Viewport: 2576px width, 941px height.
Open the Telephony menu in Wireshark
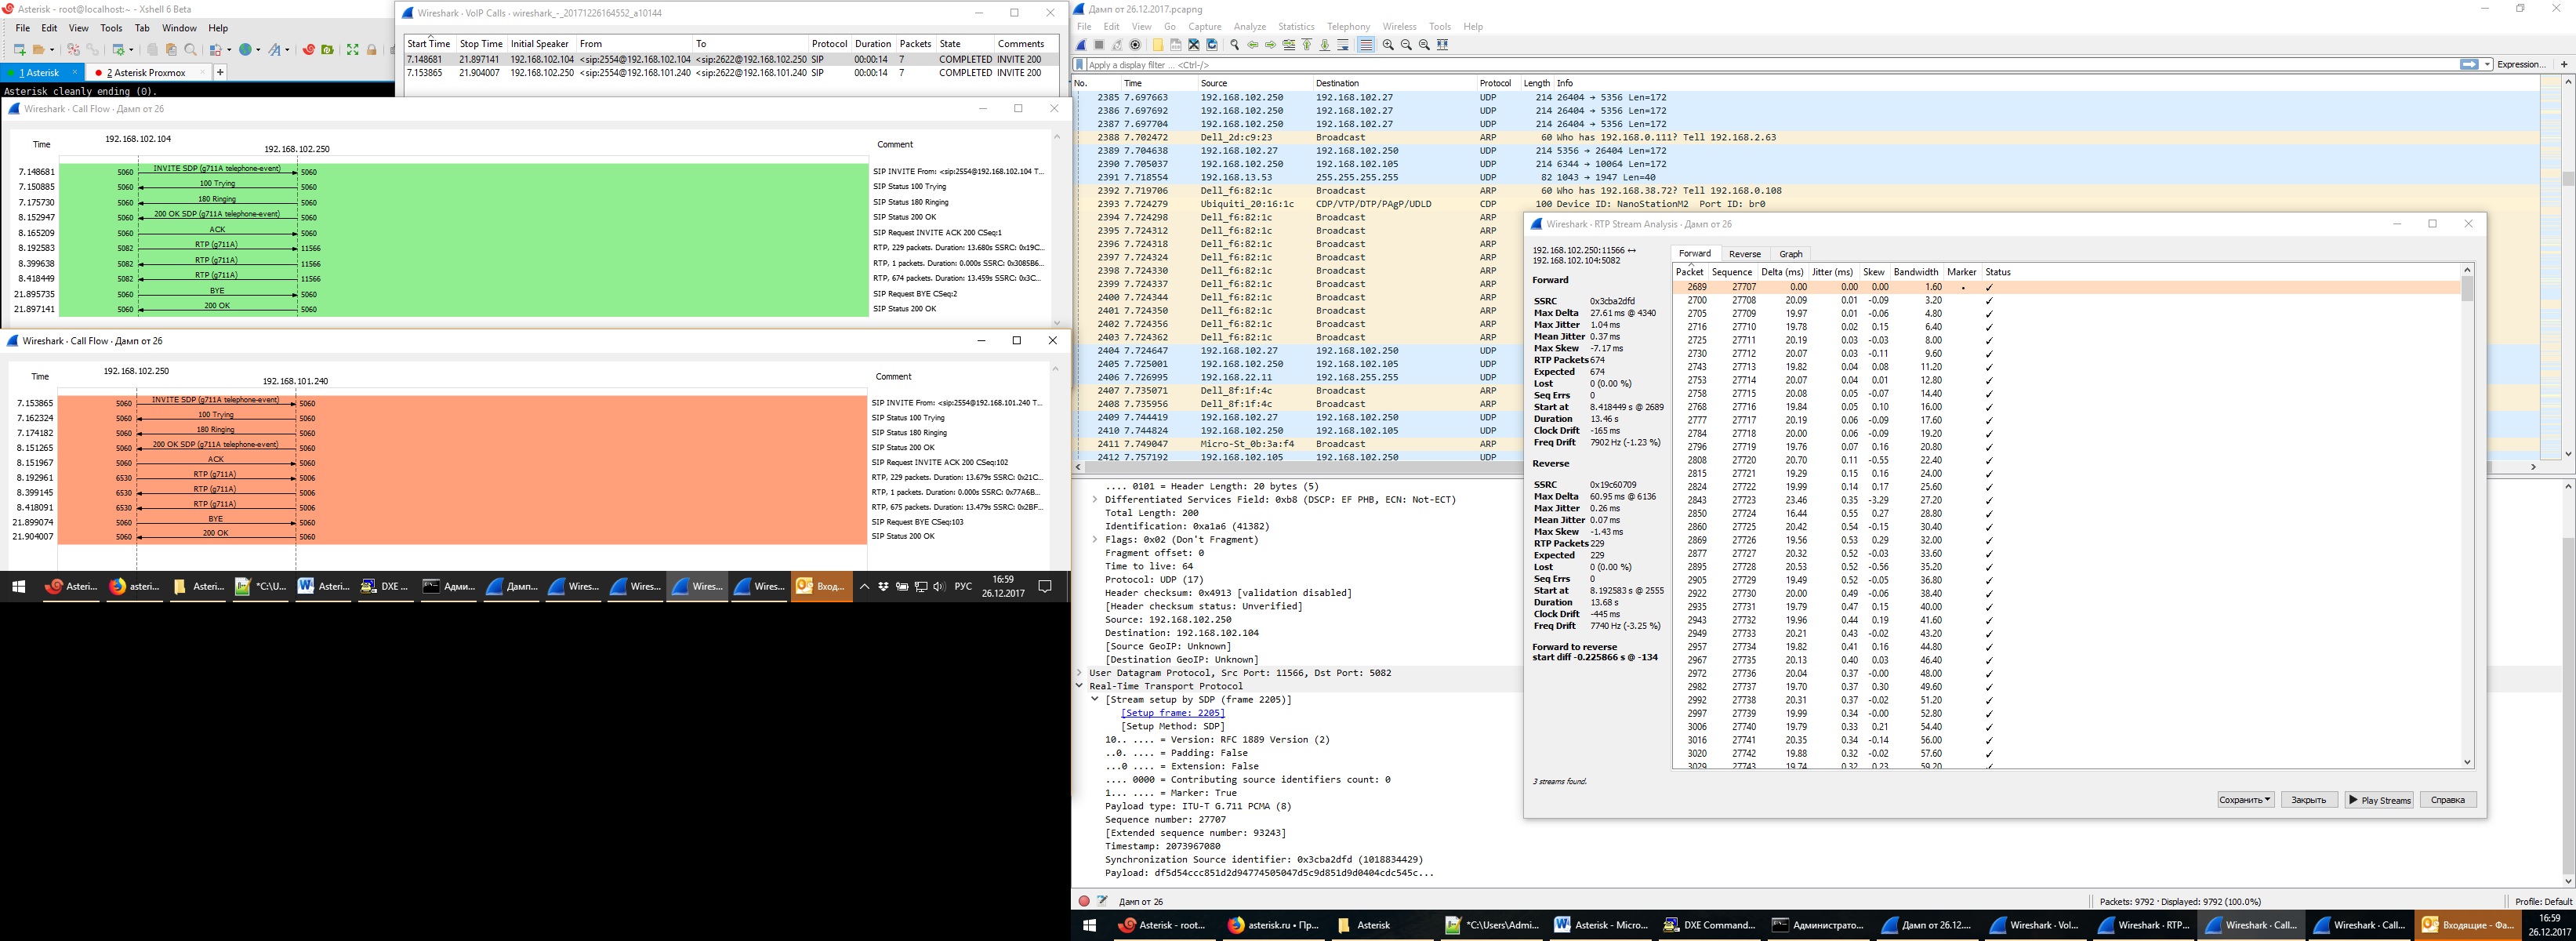[1348, 27]
